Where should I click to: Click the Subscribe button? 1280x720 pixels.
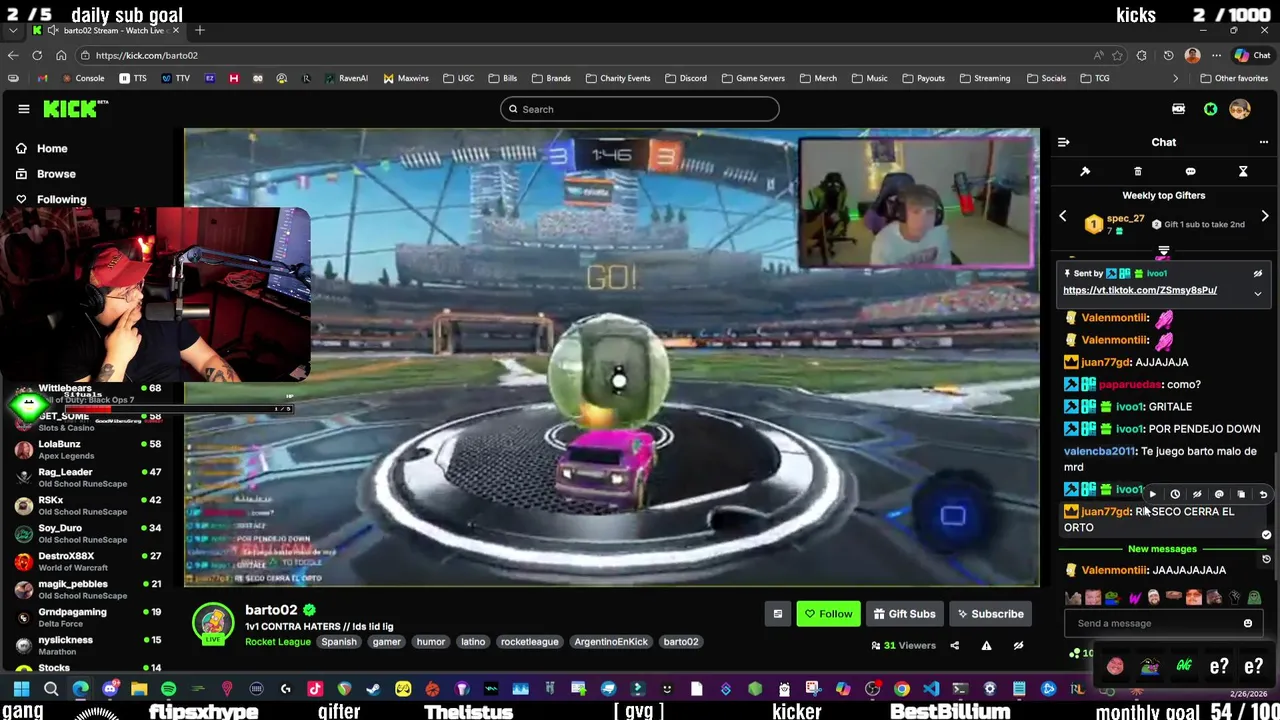coord(990,614)
